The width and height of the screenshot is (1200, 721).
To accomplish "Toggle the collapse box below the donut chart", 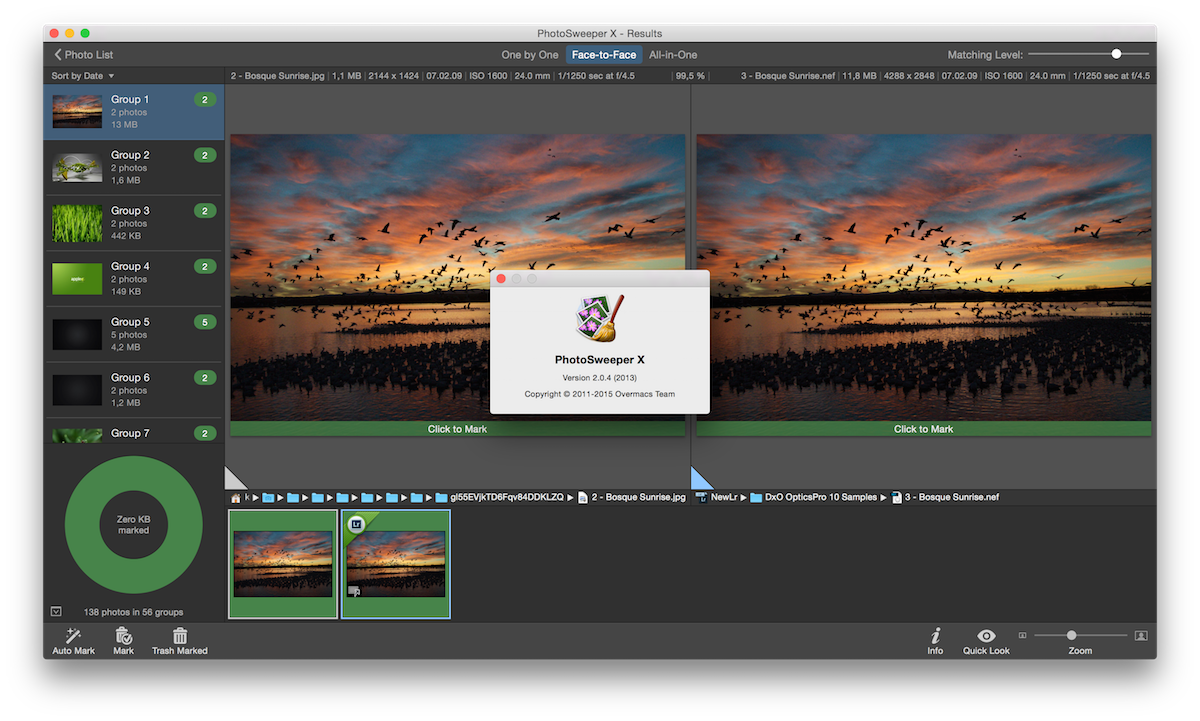I will [x=56, y=611].
